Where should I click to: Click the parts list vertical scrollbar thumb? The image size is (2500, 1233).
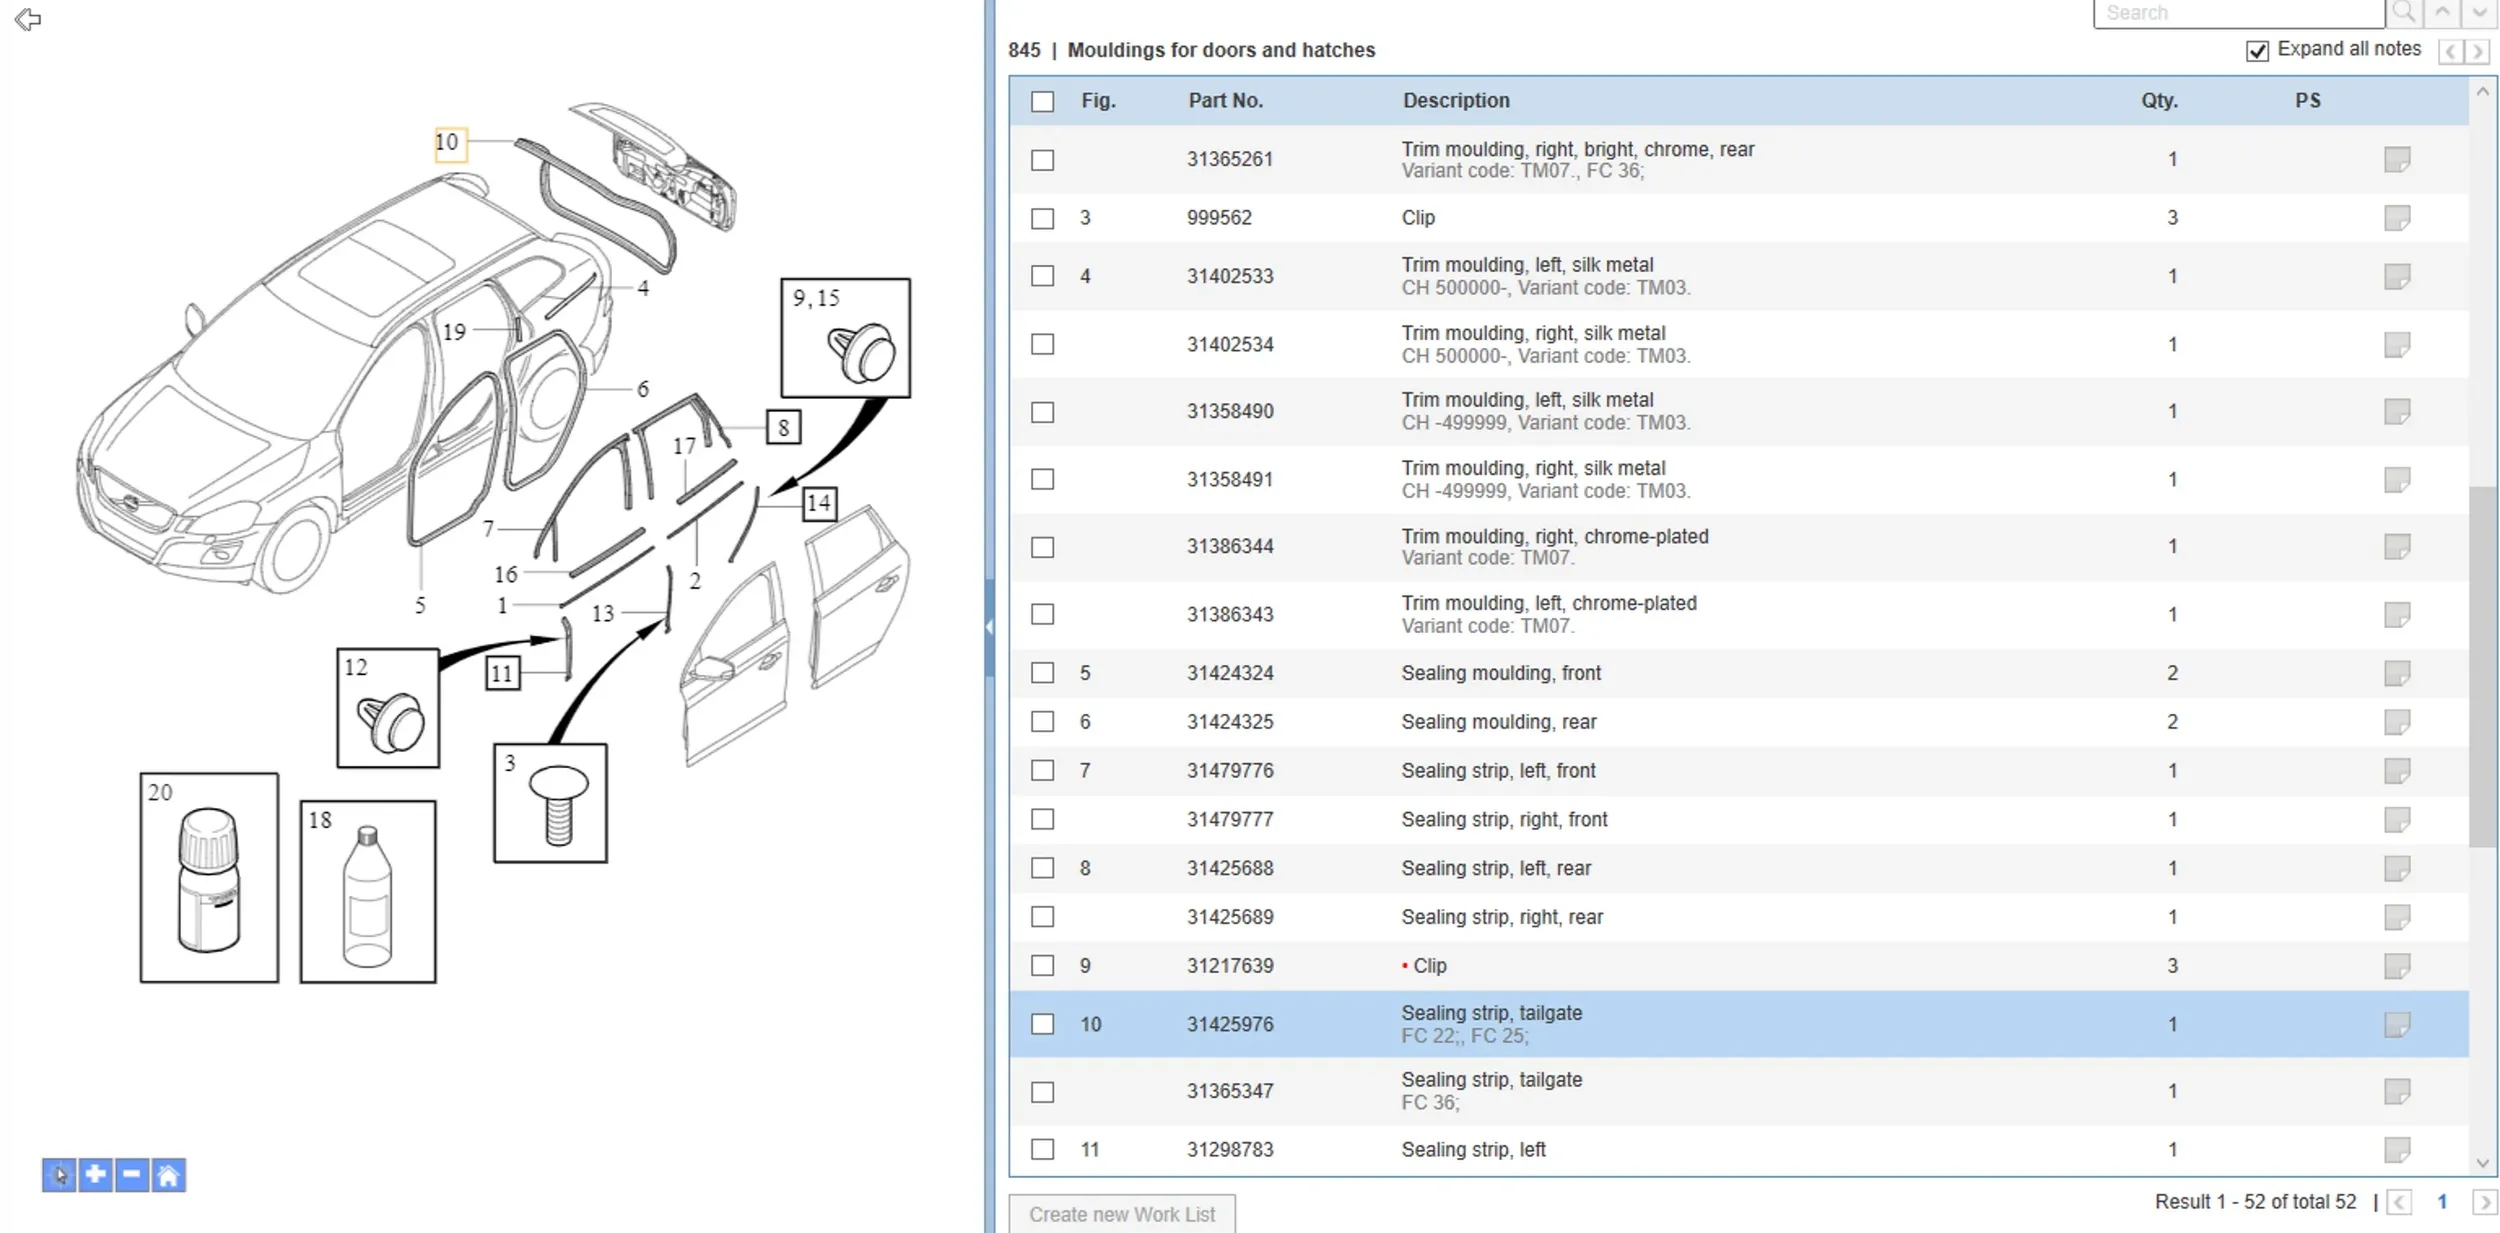click(x=2481, y=665)
